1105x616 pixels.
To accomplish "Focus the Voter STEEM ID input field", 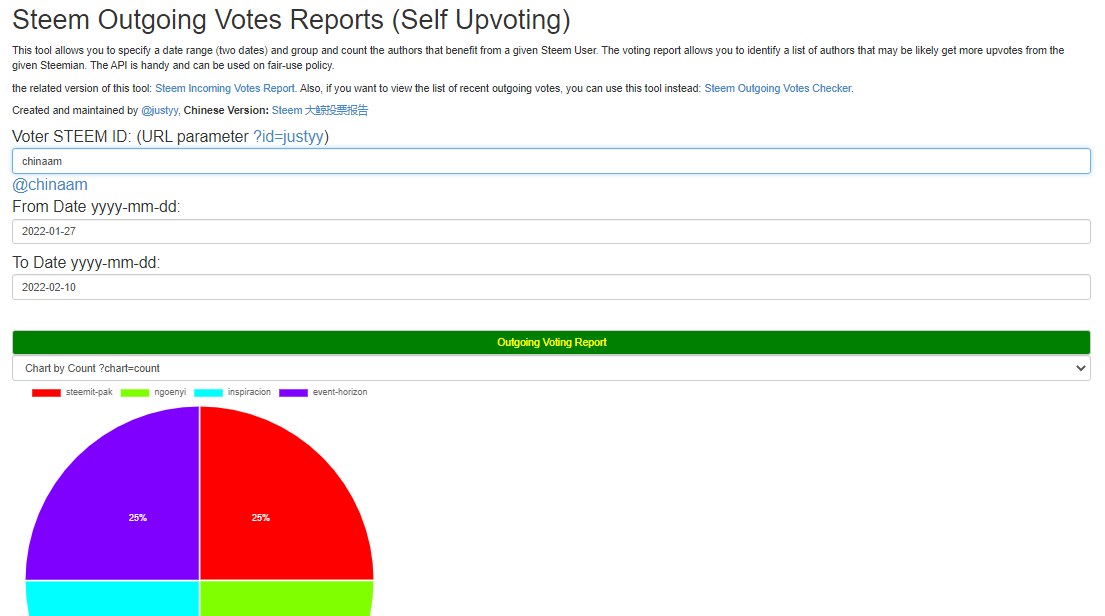I will 551,161.
